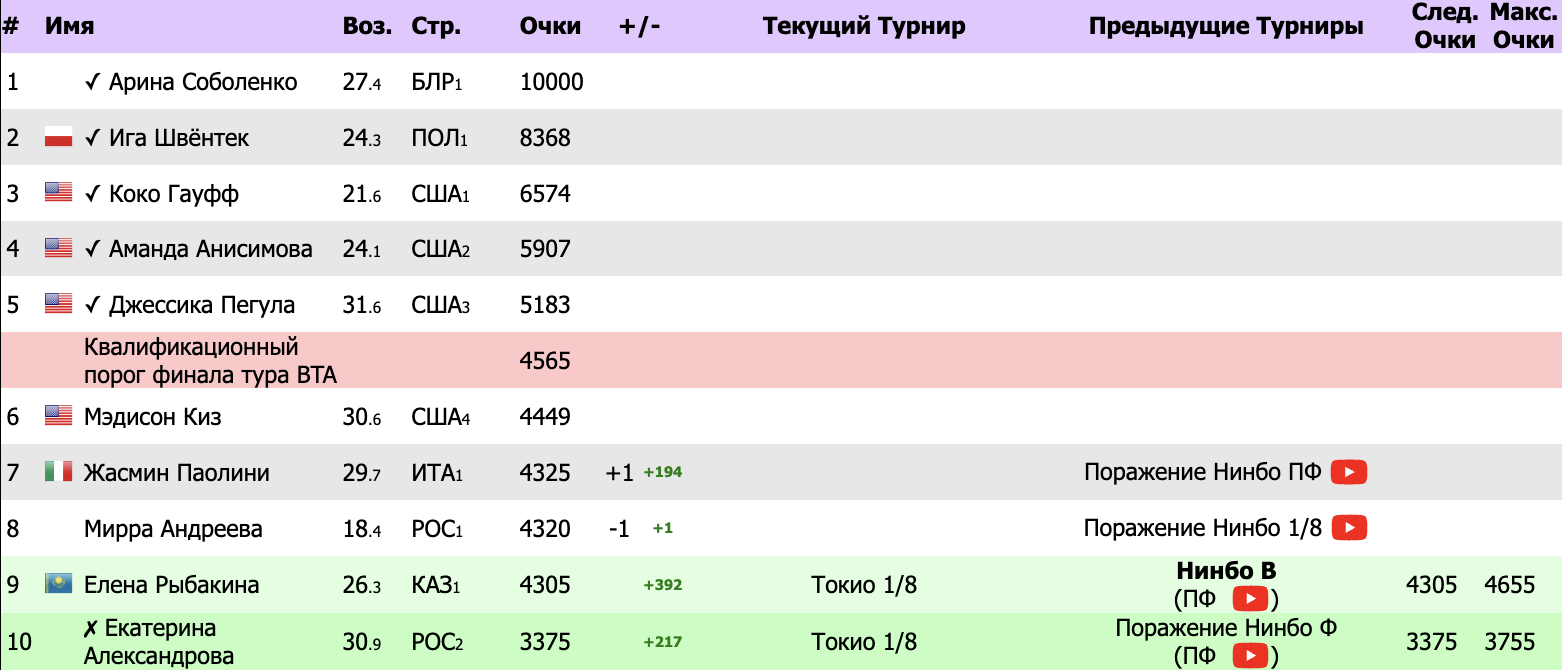Open YouTube video in Elena Rybakina row
The height and width of the screenshot is (670, 1562).
click(x=1250, y=600)
